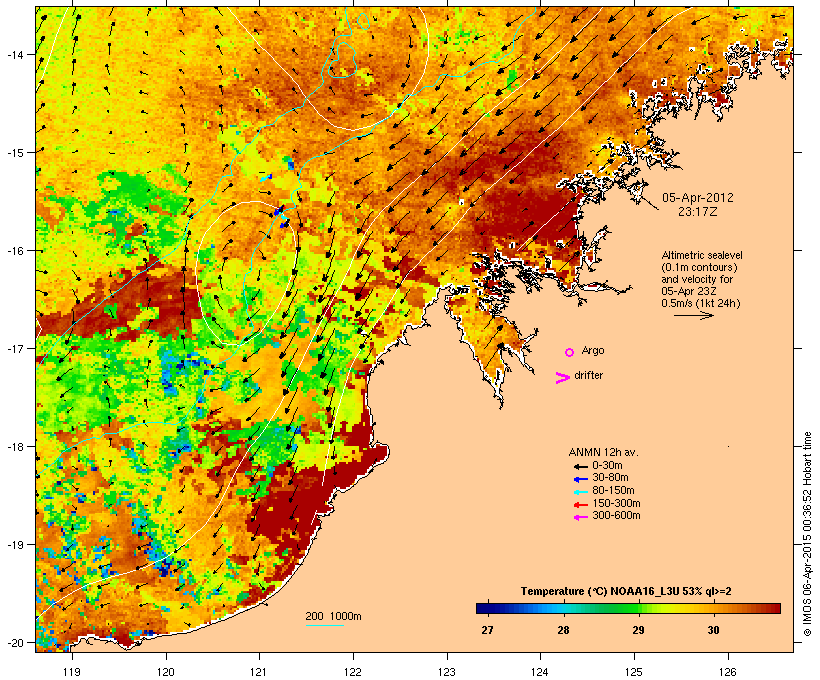Click the "0.5m/s (1kt 24h)" label
The width and height of the screenshot is (820, 680).
701,303
